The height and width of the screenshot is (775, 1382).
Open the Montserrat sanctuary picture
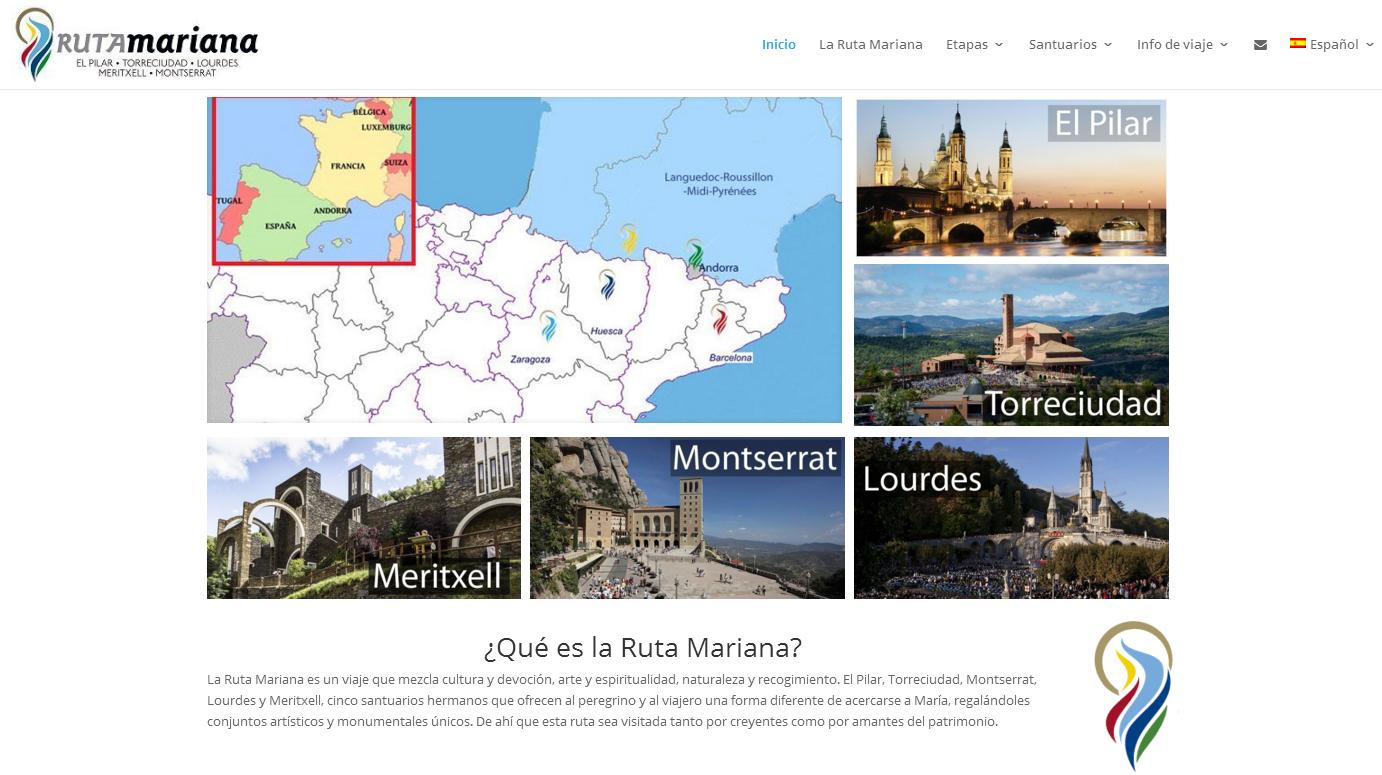pos(687,518)
